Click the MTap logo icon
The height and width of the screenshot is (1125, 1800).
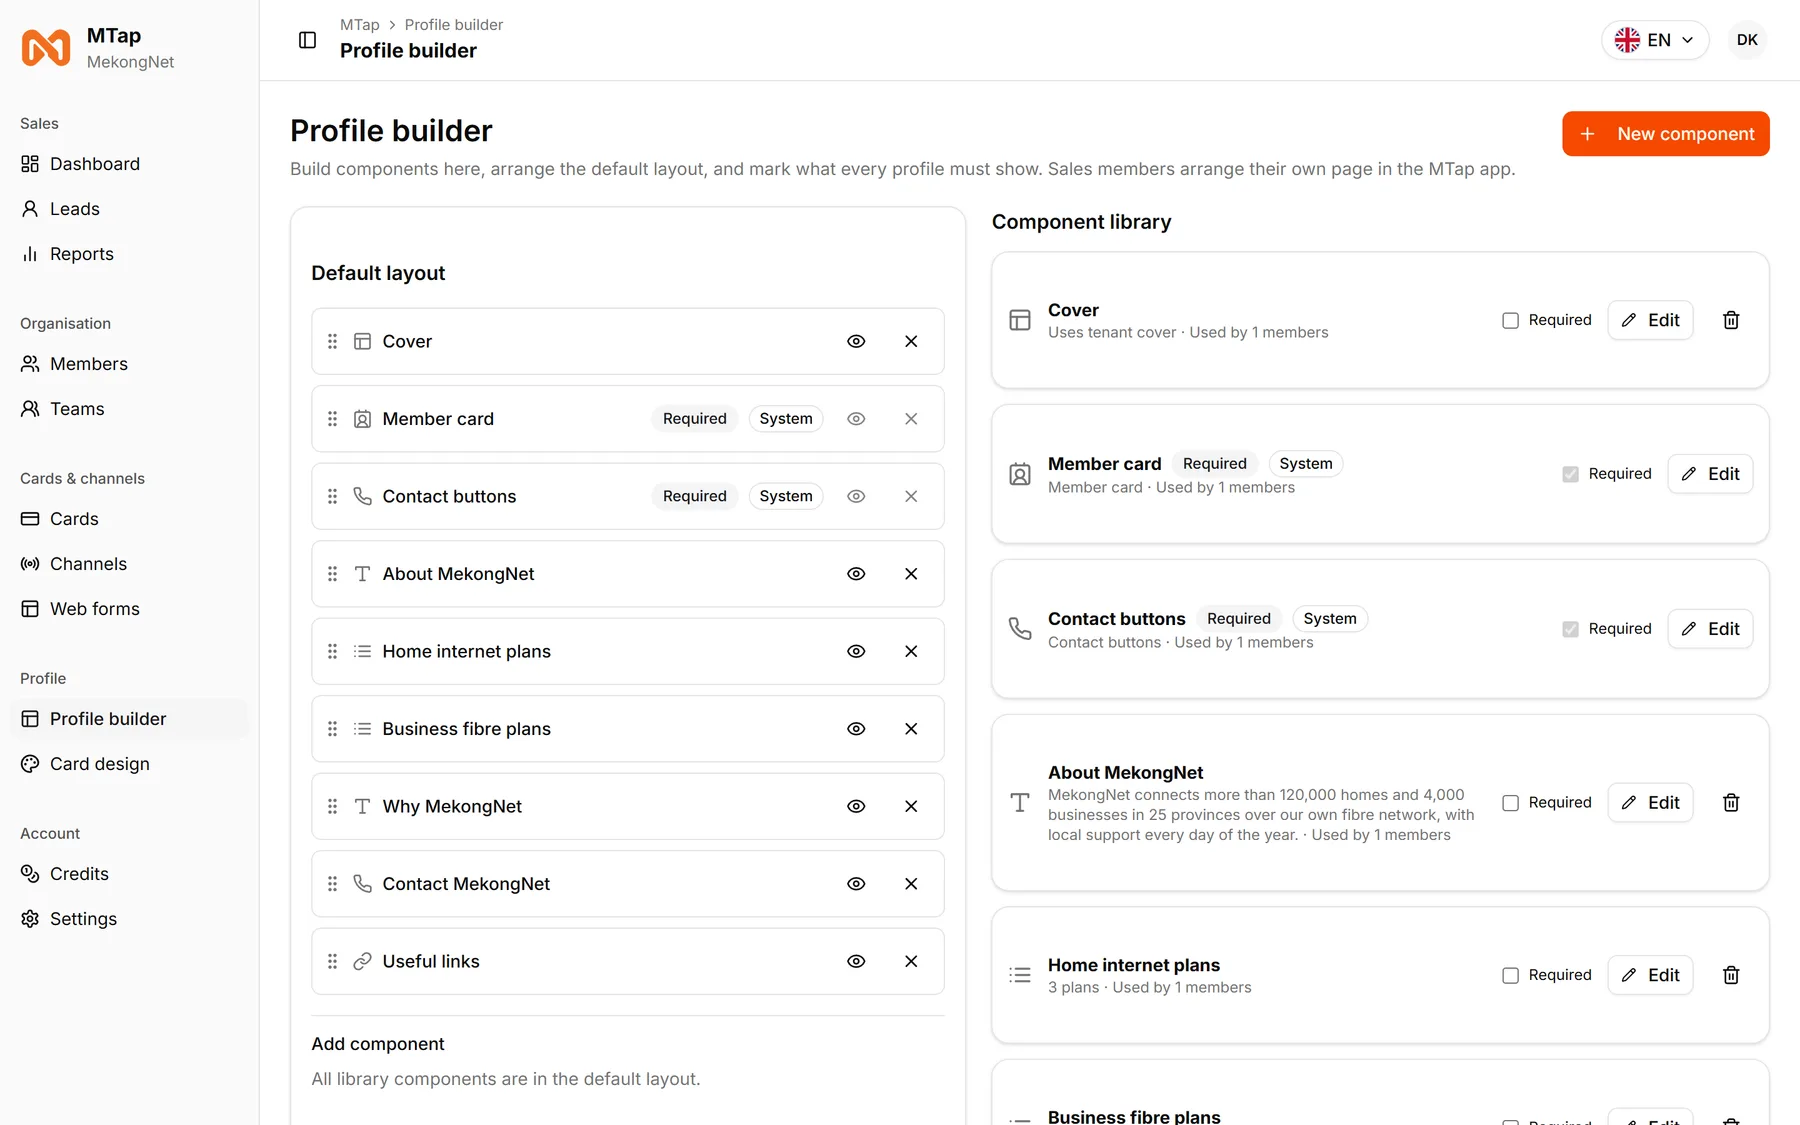click(x=46, y=47)
